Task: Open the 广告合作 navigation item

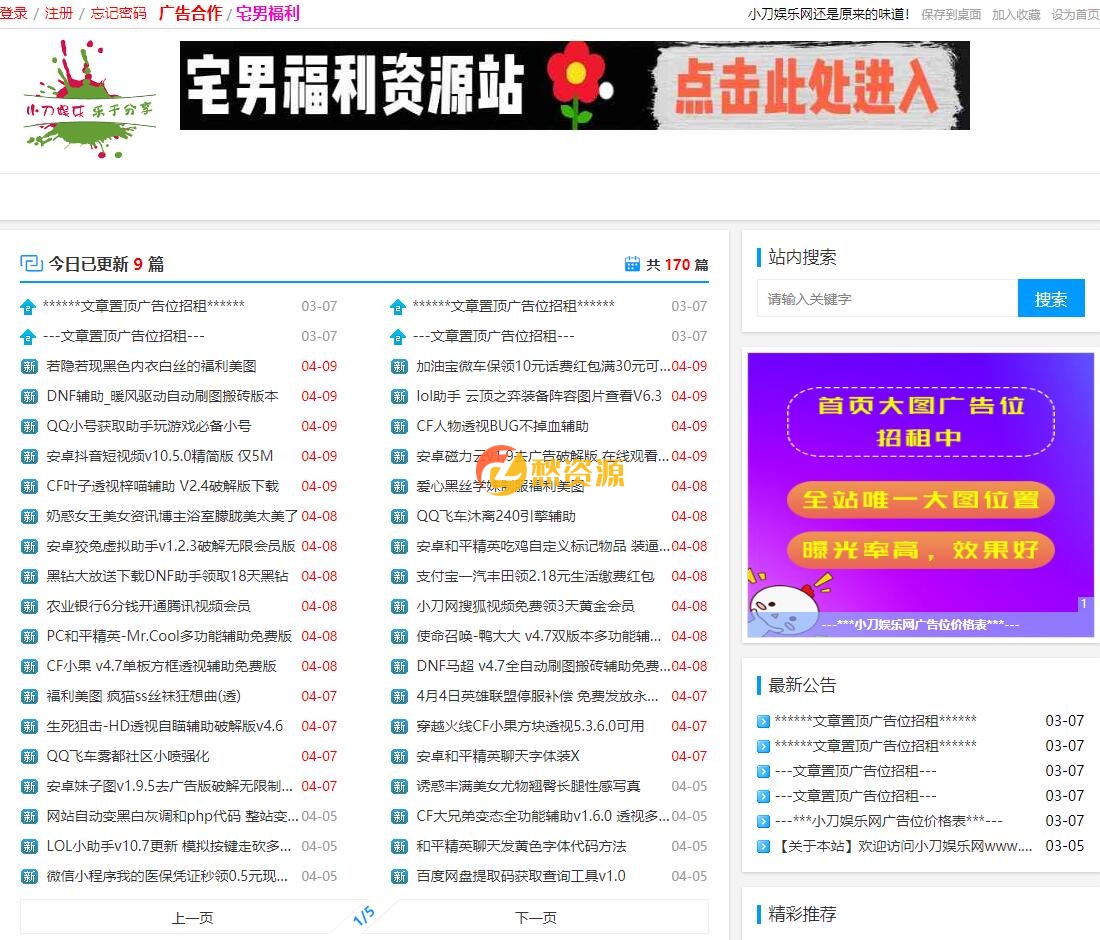Action: pos(194,15)
